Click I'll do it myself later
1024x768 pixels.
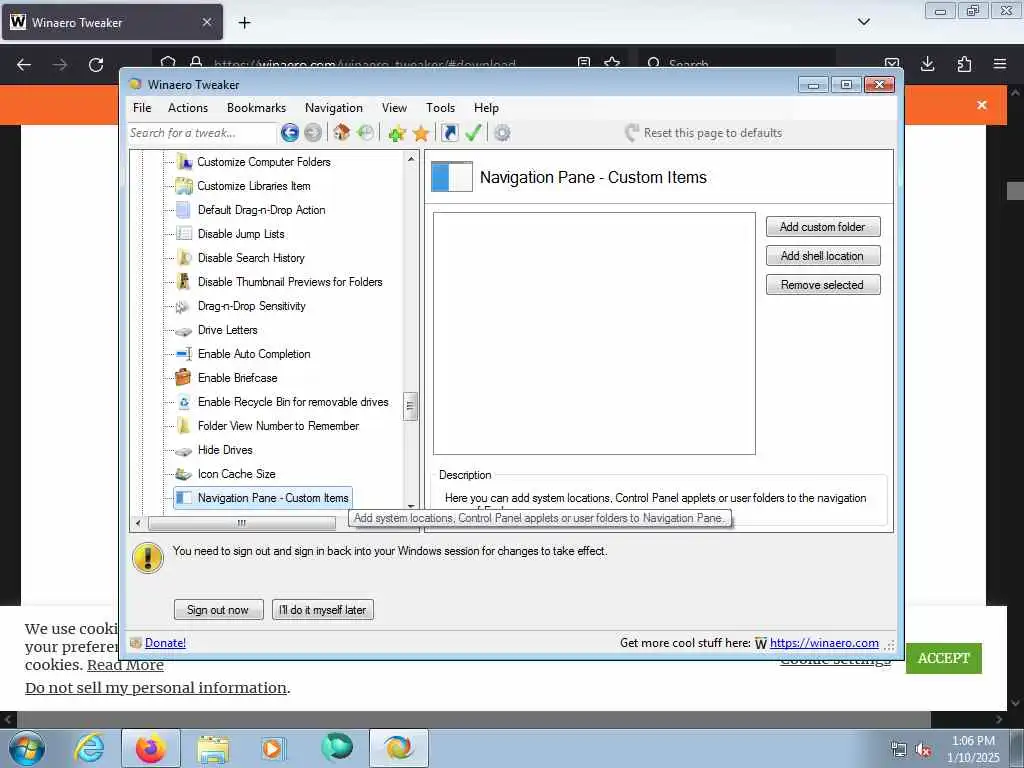coord(323,610)
